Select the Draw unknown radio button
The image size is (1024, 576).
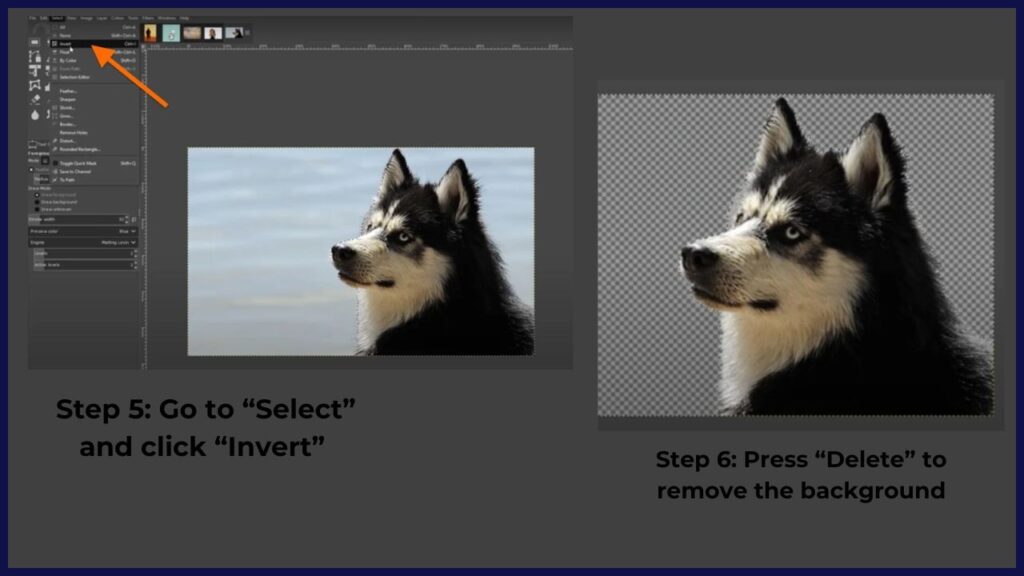[x=37, y=209]
